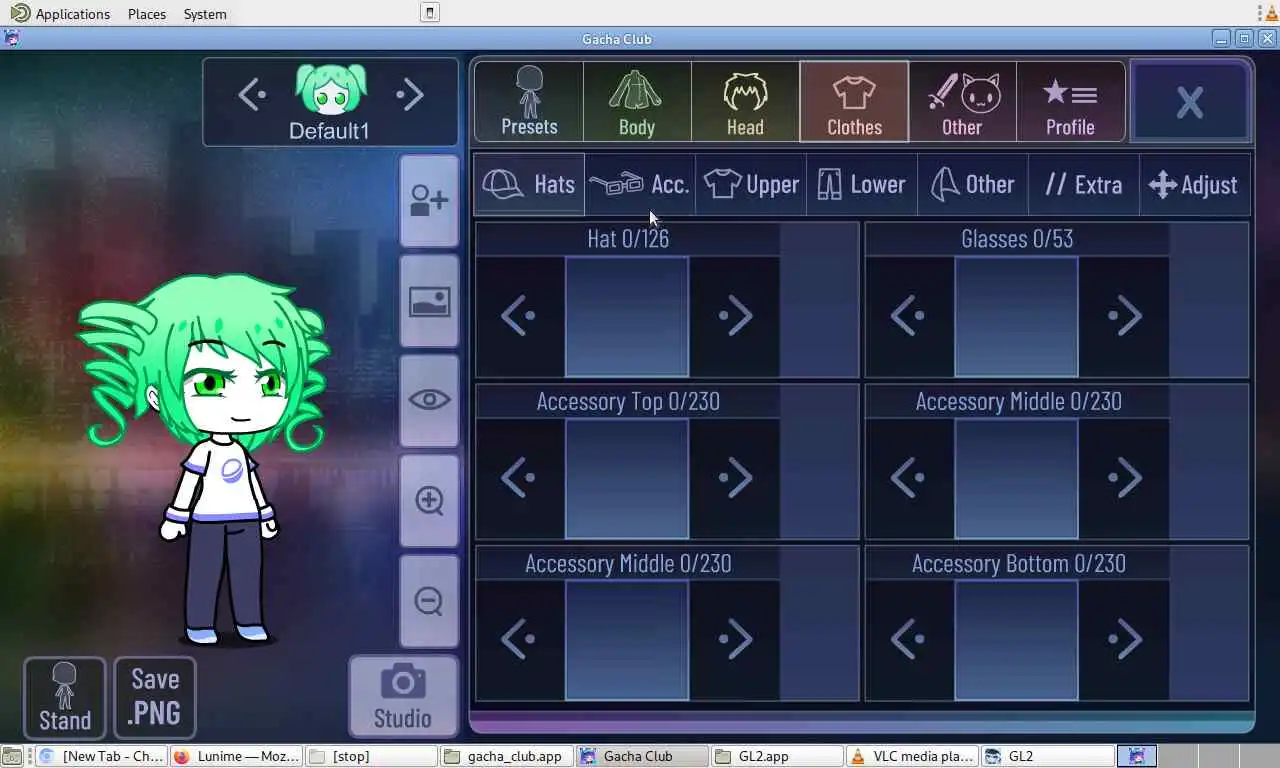
Task: Switch to next character slot
Action: click(x=410, y=95)
